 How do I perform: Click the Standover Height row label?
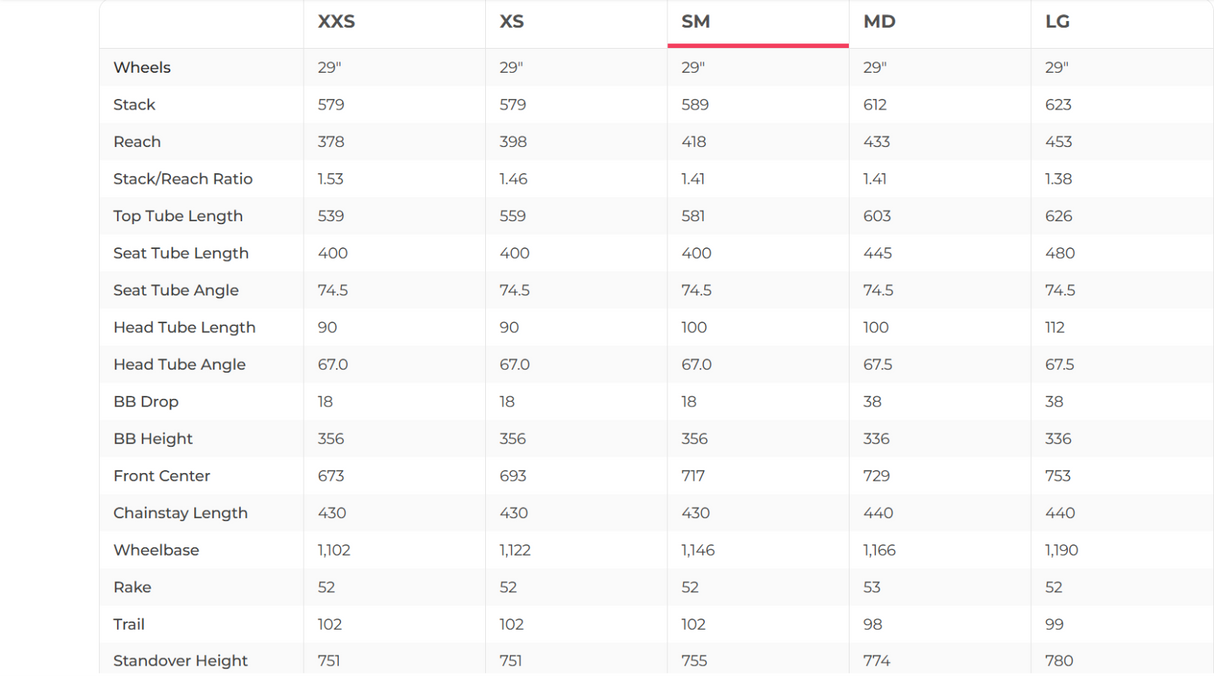click(x=180, y=661)
